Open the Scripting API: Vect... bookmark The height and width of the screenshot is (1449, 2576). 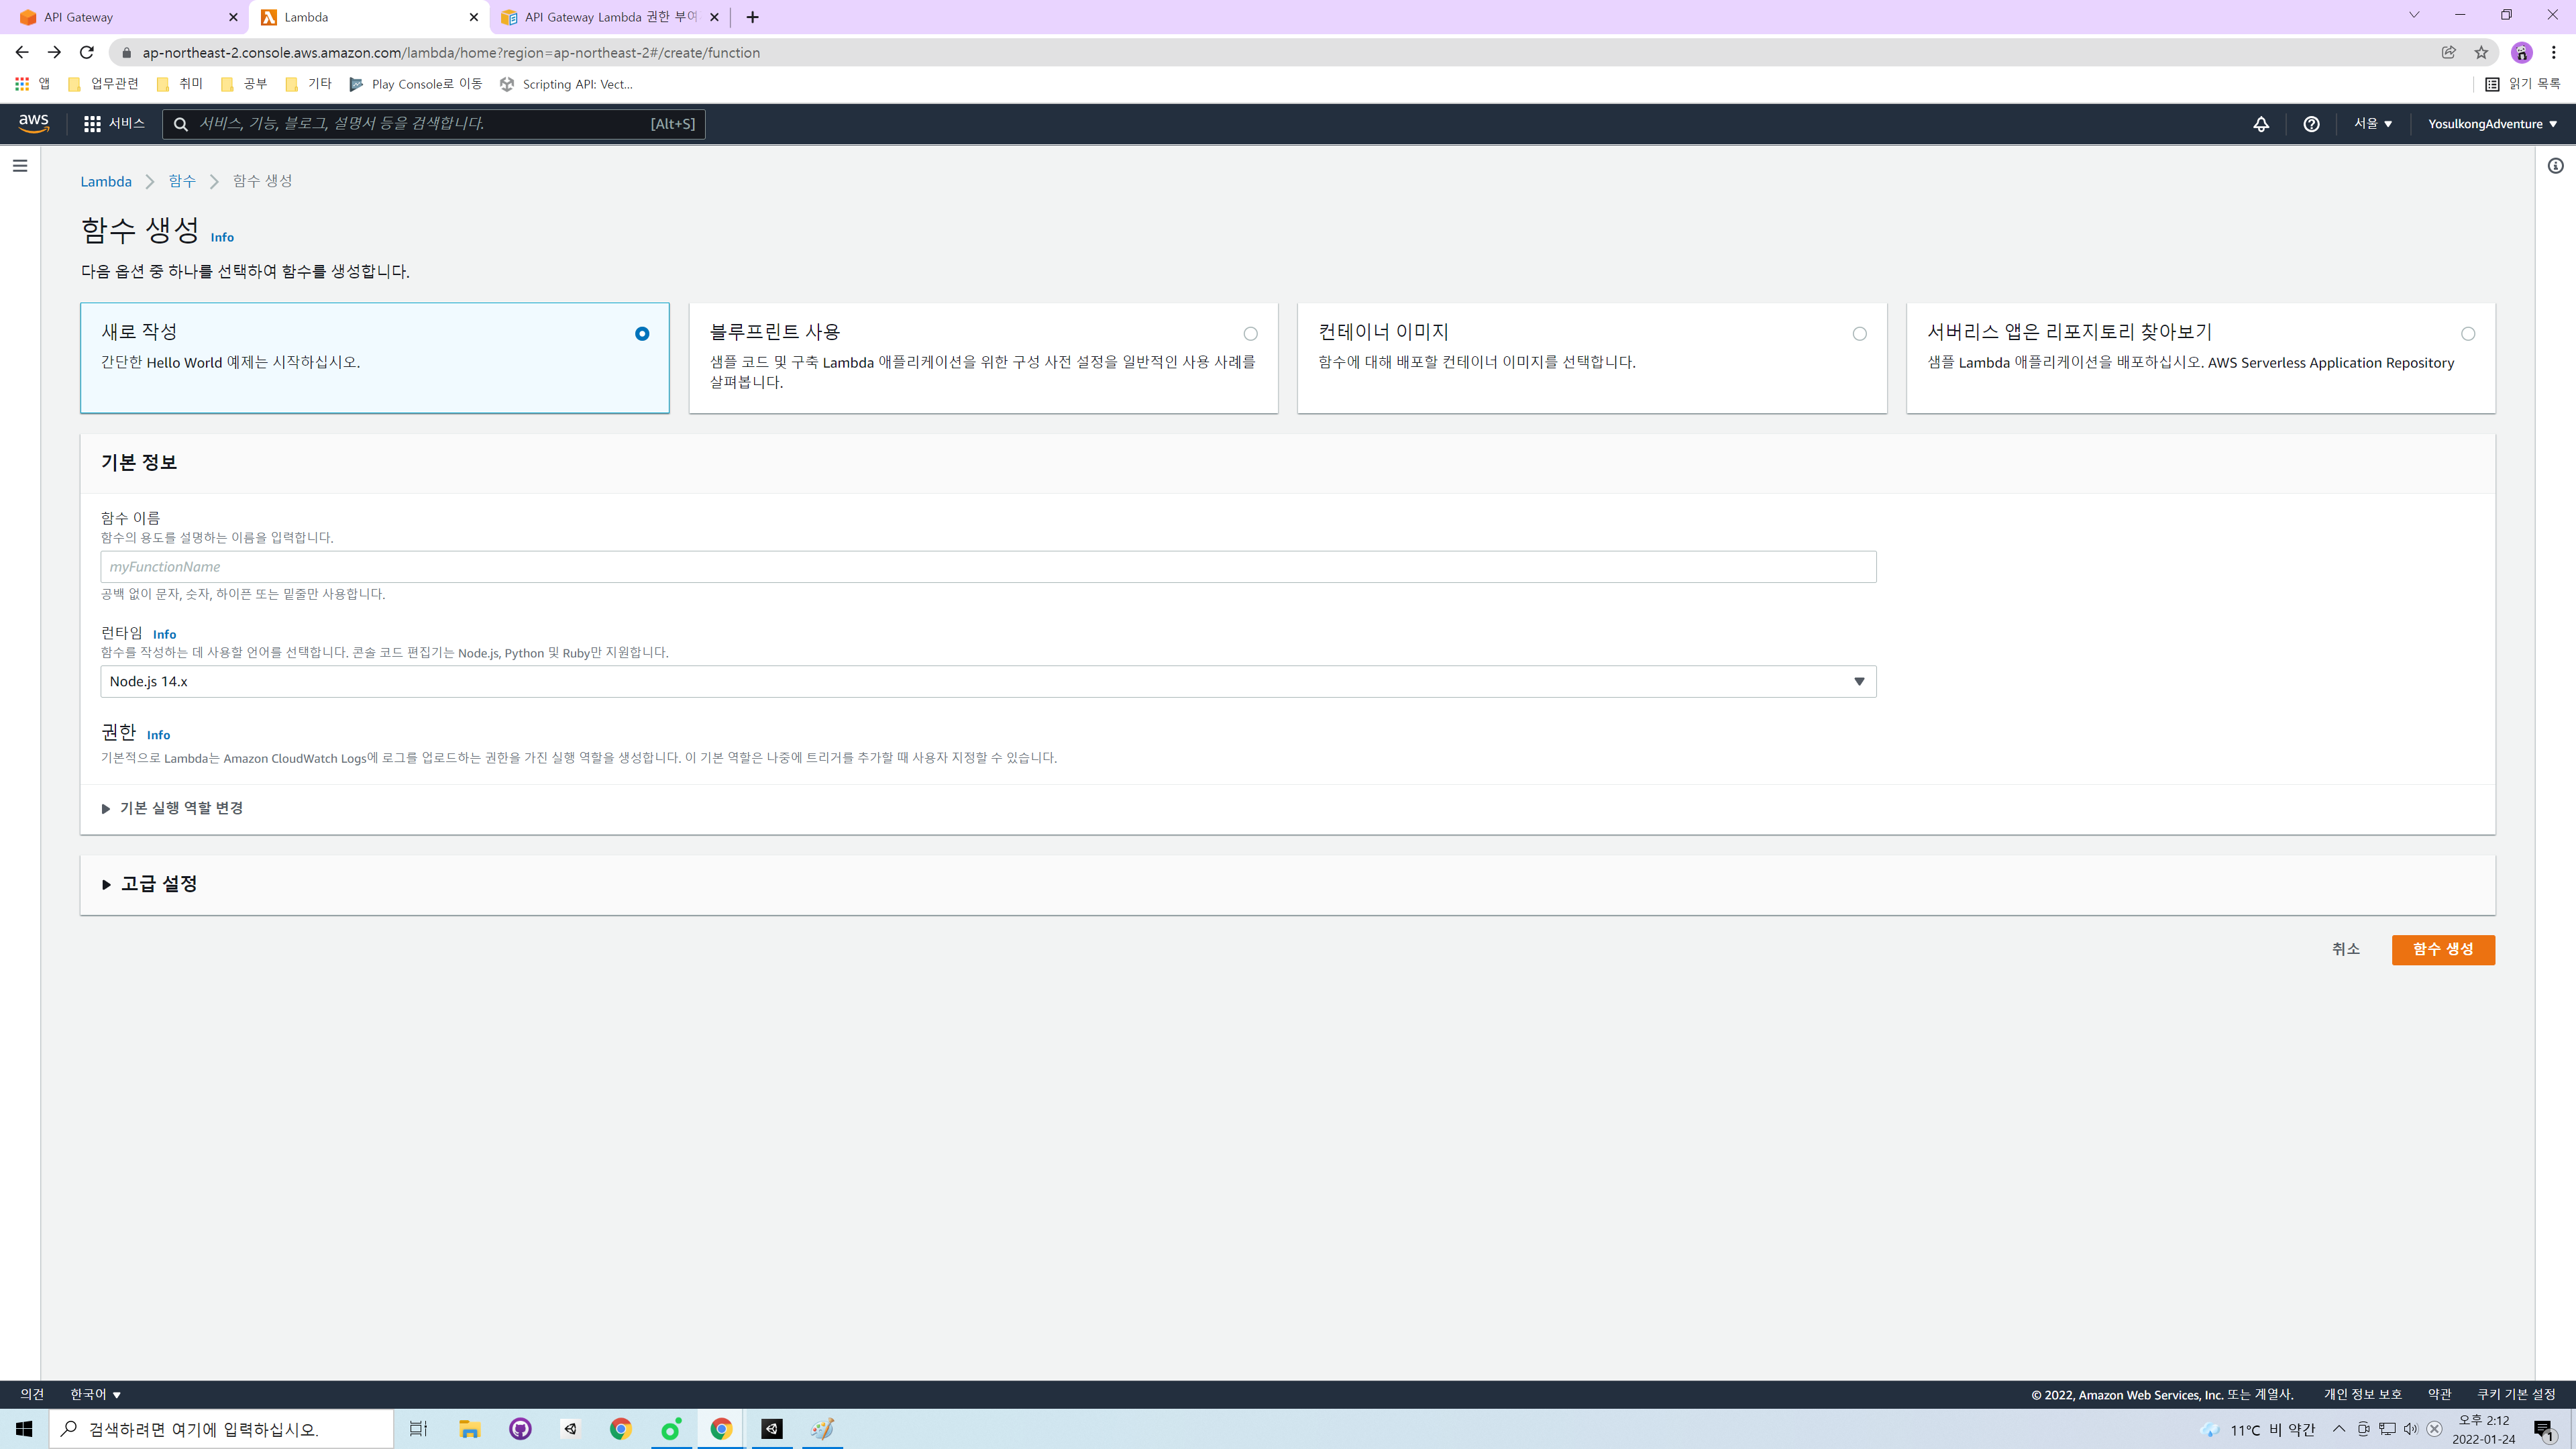(x=566, y=84)
